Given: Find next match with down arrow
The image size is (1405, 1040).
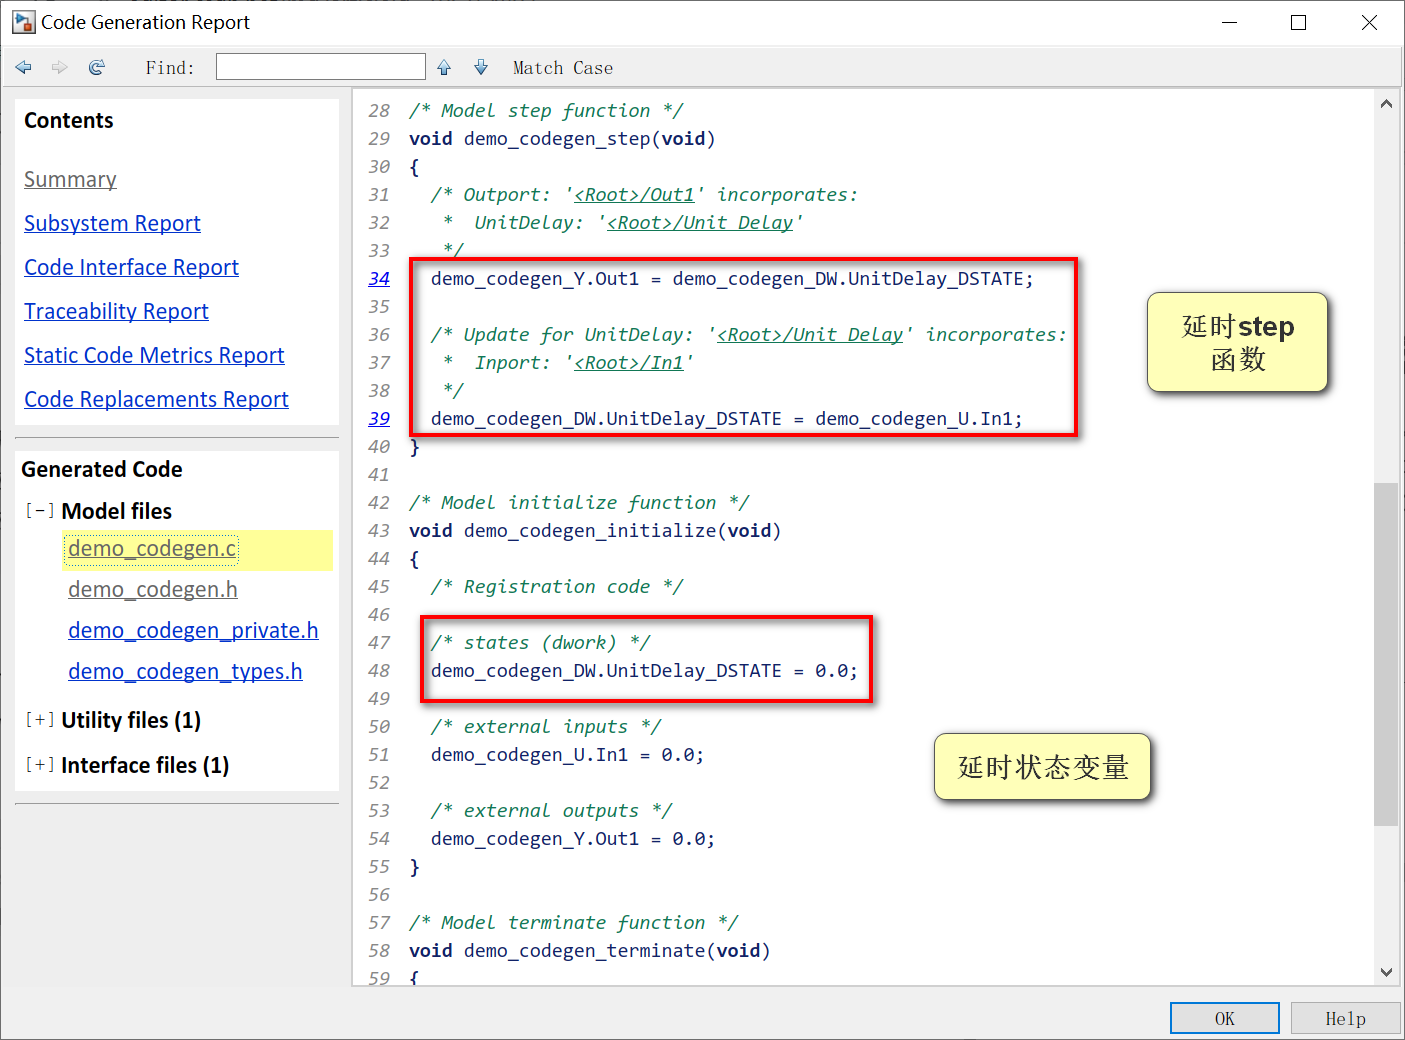Looking at the screenshot, I should click(x=481, y=67).
